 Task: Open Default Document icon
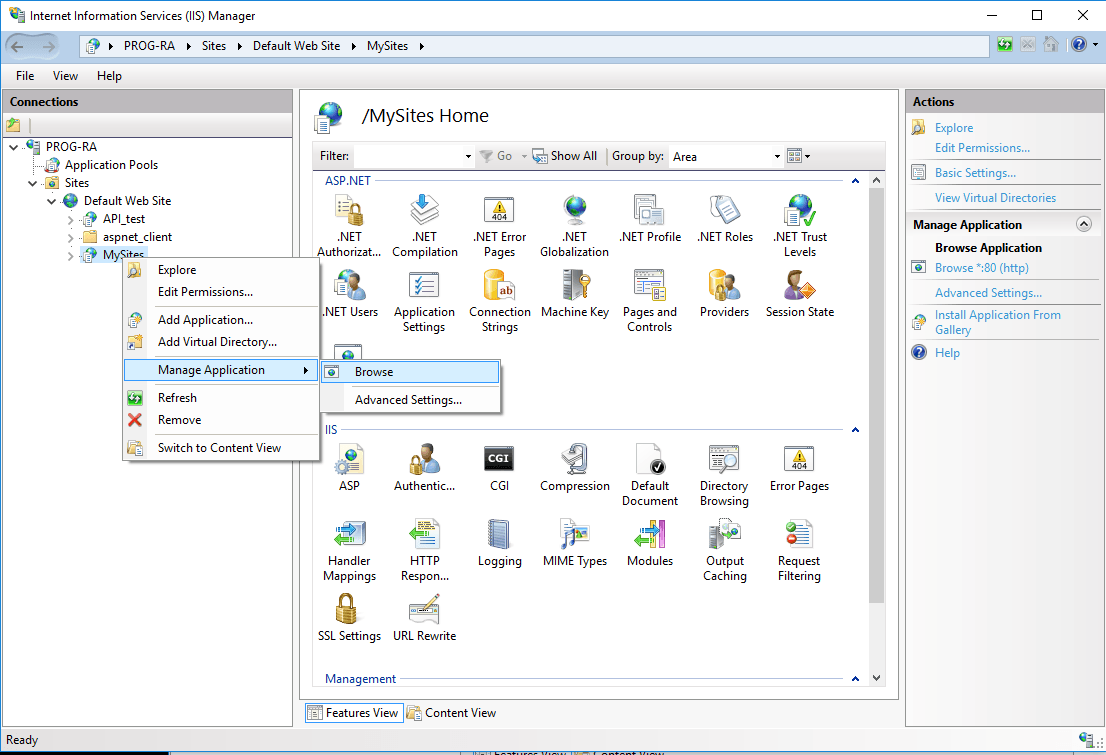pos(650,459)
